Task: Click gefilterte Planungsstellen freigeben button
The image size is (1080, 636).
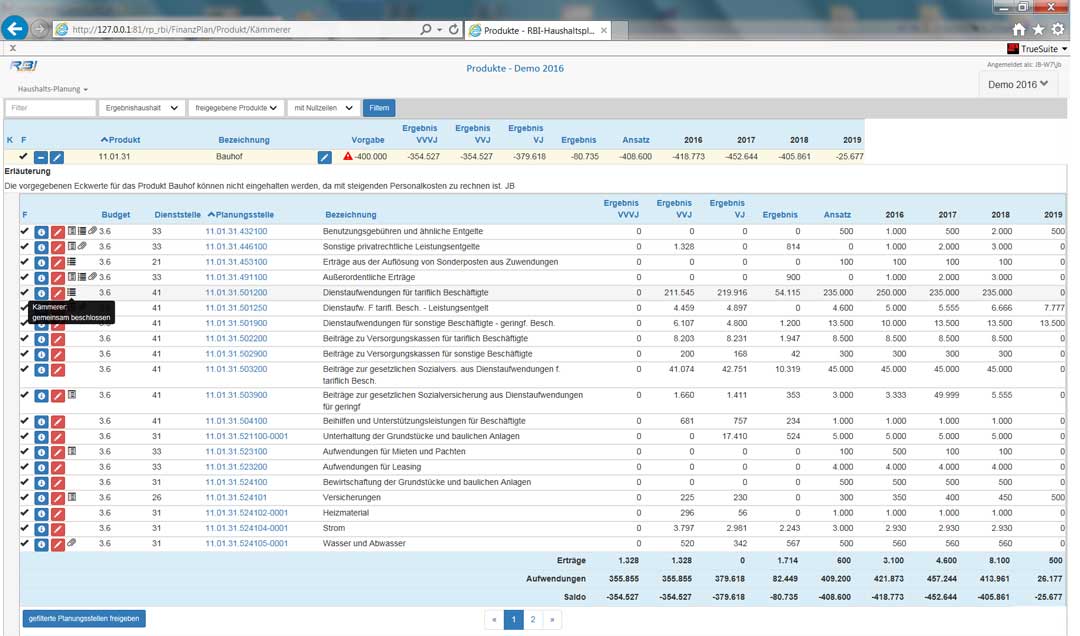Action: click(84, 619)
